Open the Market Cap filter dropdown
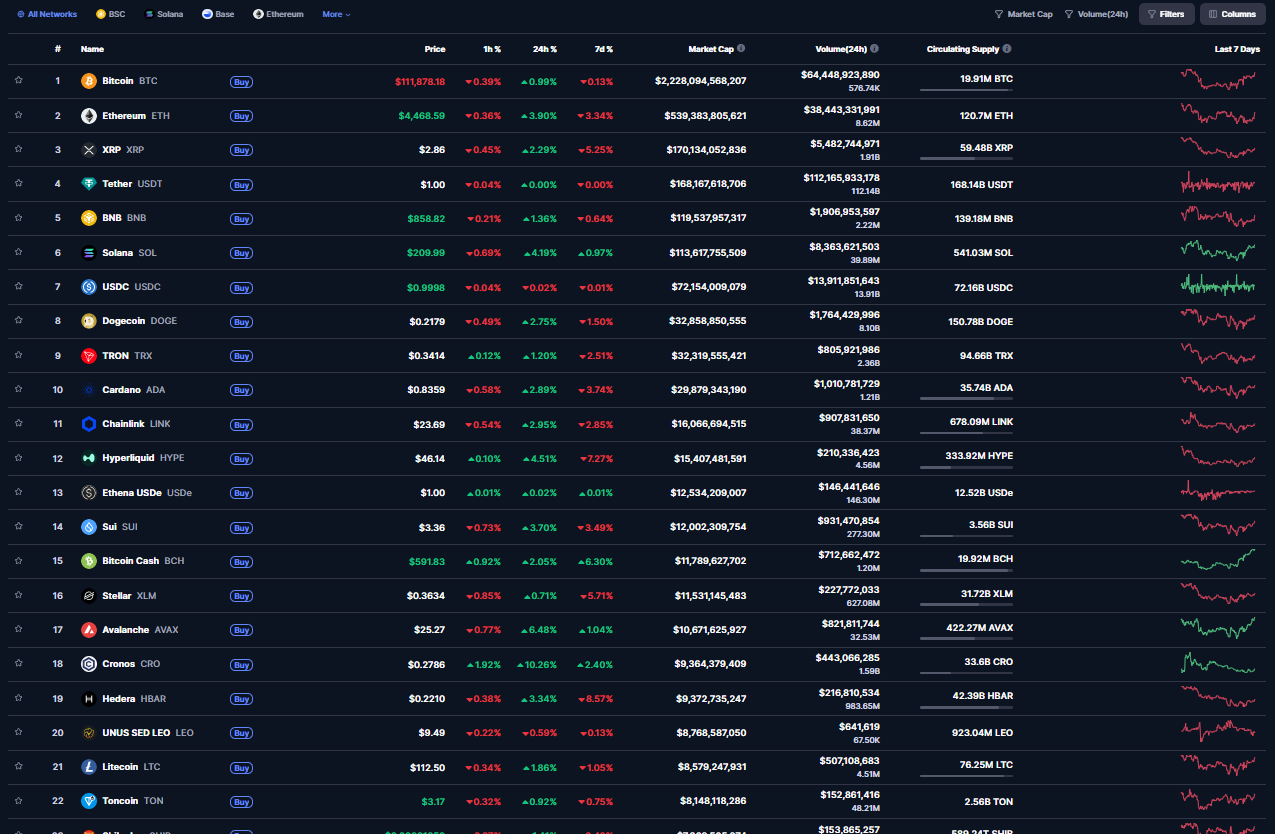The image size is (1275, 834). 1023,14
